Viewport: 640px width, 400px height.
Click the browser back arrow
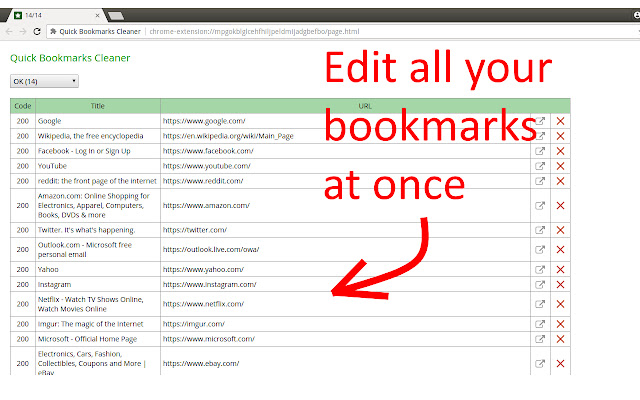click(13, 33)
